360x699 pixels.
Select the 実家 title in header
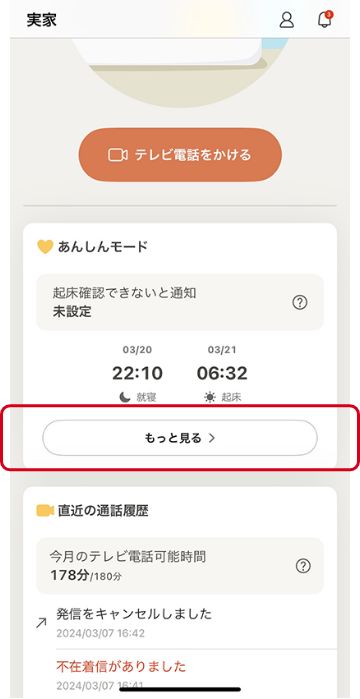pos(41,20)
